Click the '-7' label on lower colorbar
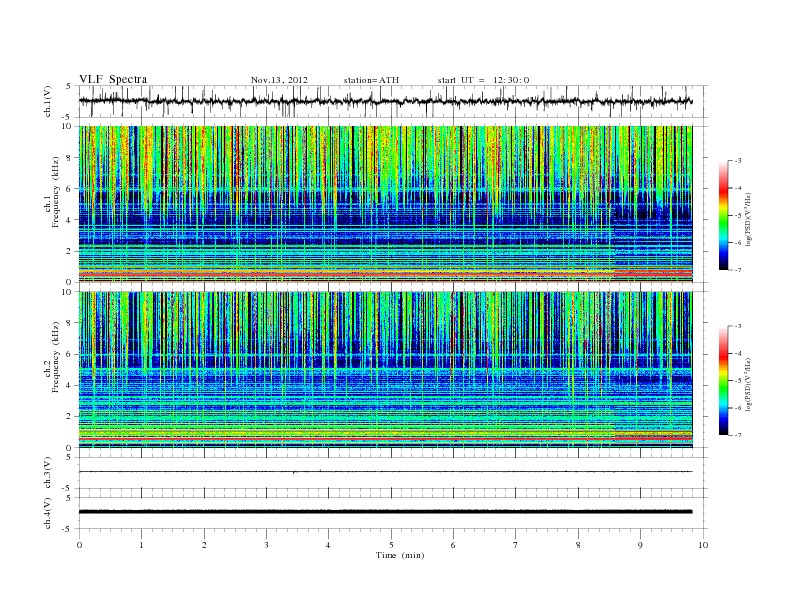Image resolution: width=792 pixels, height=612 pixels. [x=738, y=435]
